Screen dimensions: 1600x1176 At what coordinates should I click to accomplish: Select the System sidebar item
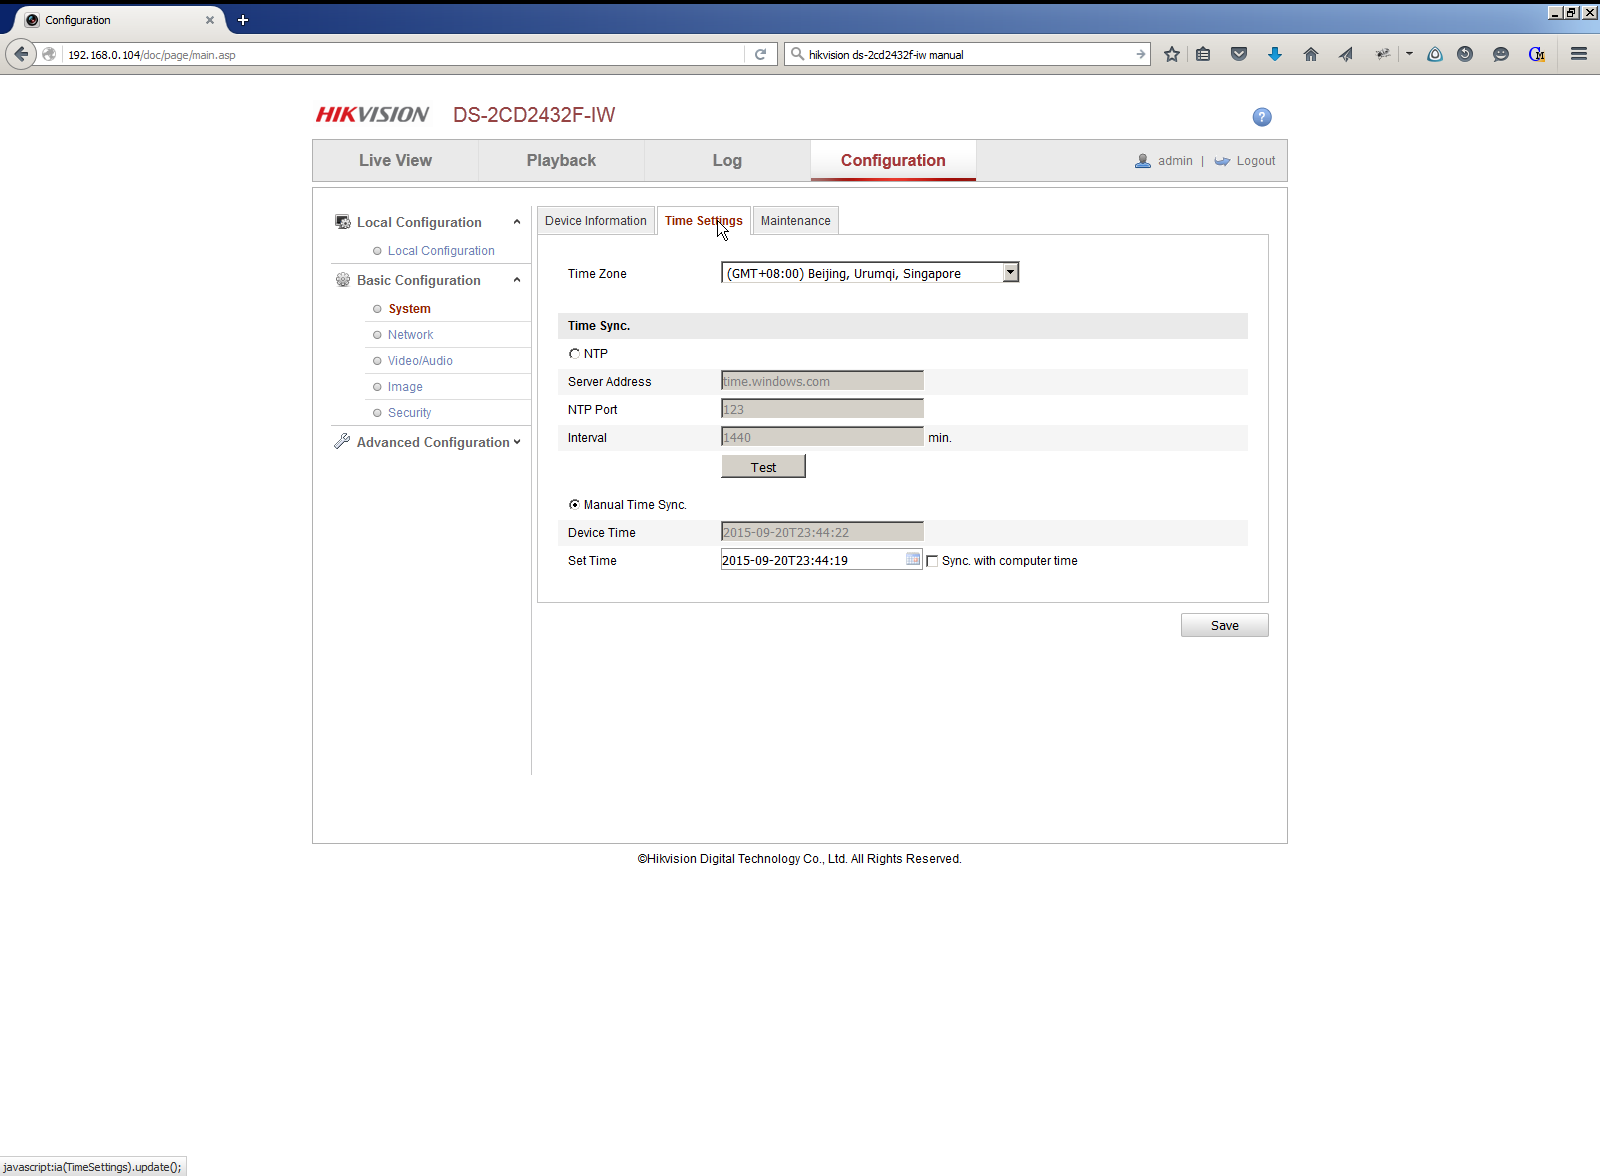point(409,309)
